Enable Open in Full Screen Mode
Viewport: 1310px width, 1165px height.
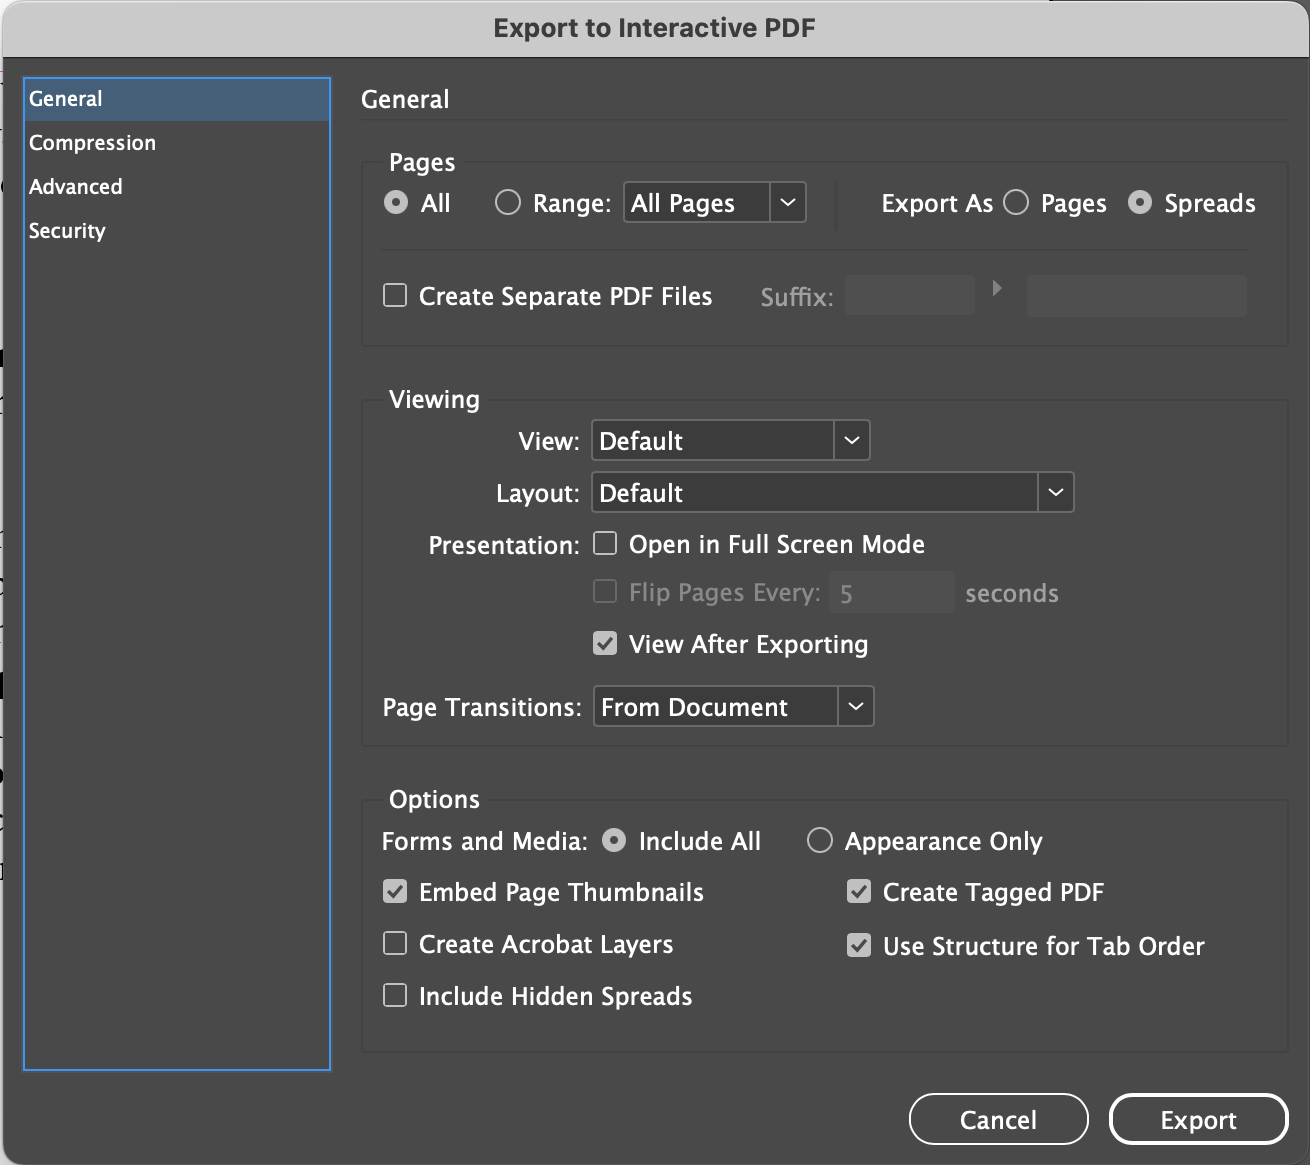tap(605, 544)
